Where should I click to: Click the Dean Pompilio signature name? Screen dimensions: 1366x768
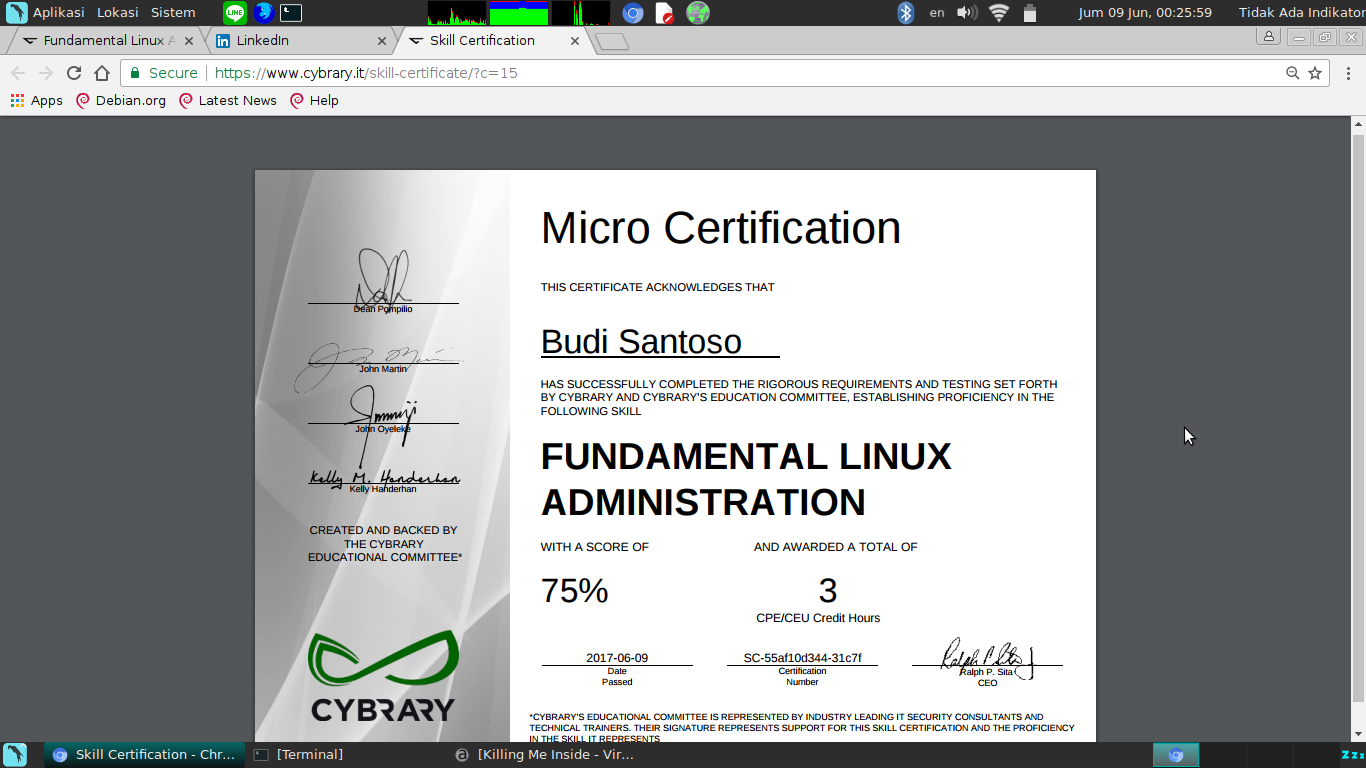tap(383, 309)
